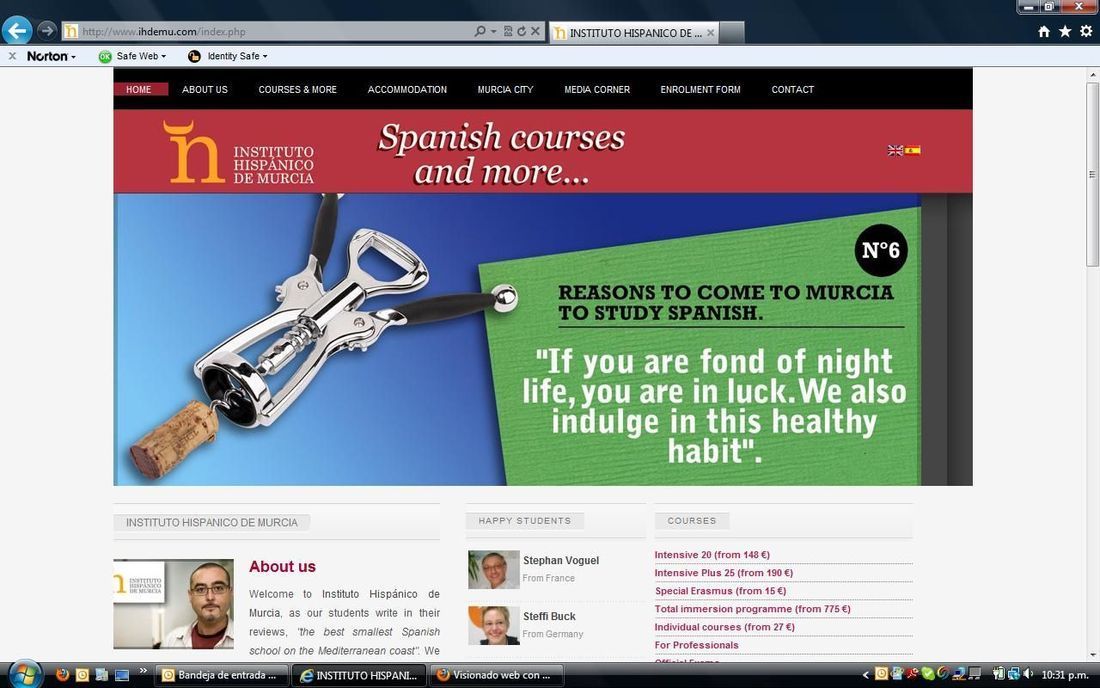Screen dimensions: 1100x688
Task: Show hidden tray icons arrow
Action: click(x=866, y=675)
